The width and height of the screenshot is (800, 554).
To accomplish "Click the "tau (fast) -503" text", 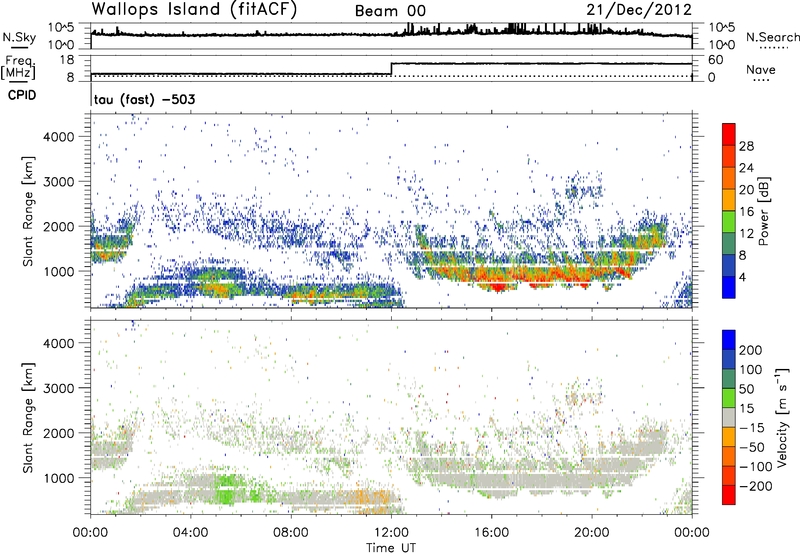I will [144, 99].
